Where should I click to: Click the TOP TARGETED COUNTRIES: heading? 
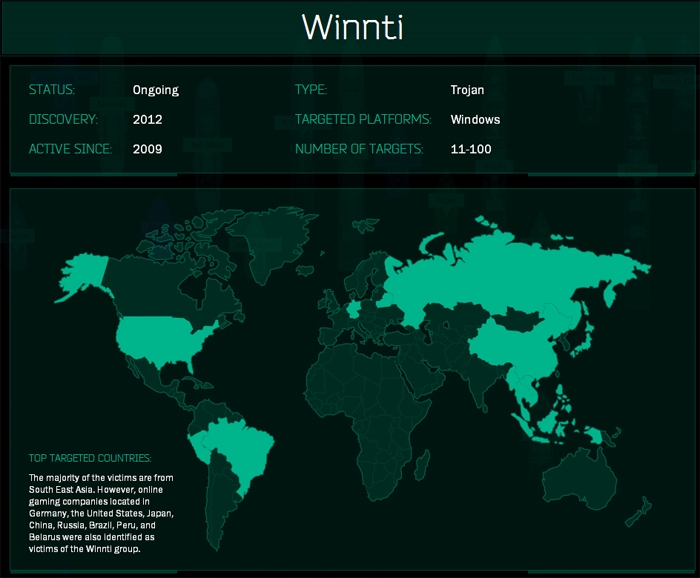90,458
